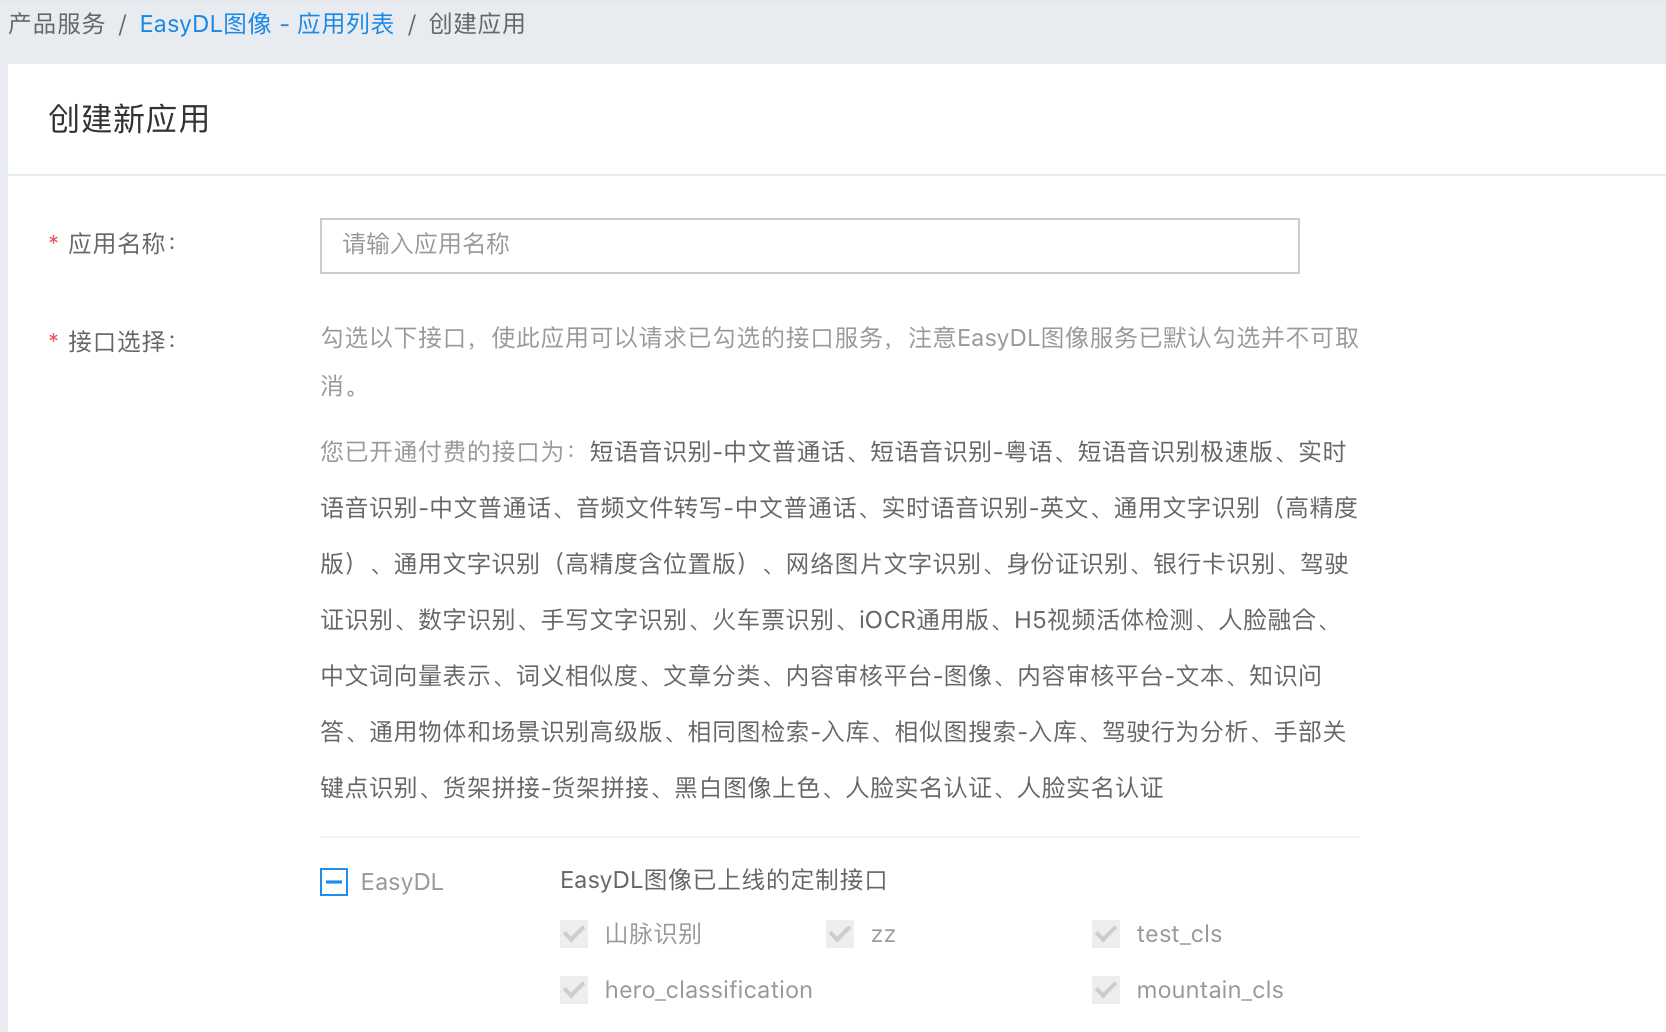Click the EasyDL图像已上线的定制接口 heading
The height and width of the screenshot is (1032, 1666).
[x=724, y=880]
